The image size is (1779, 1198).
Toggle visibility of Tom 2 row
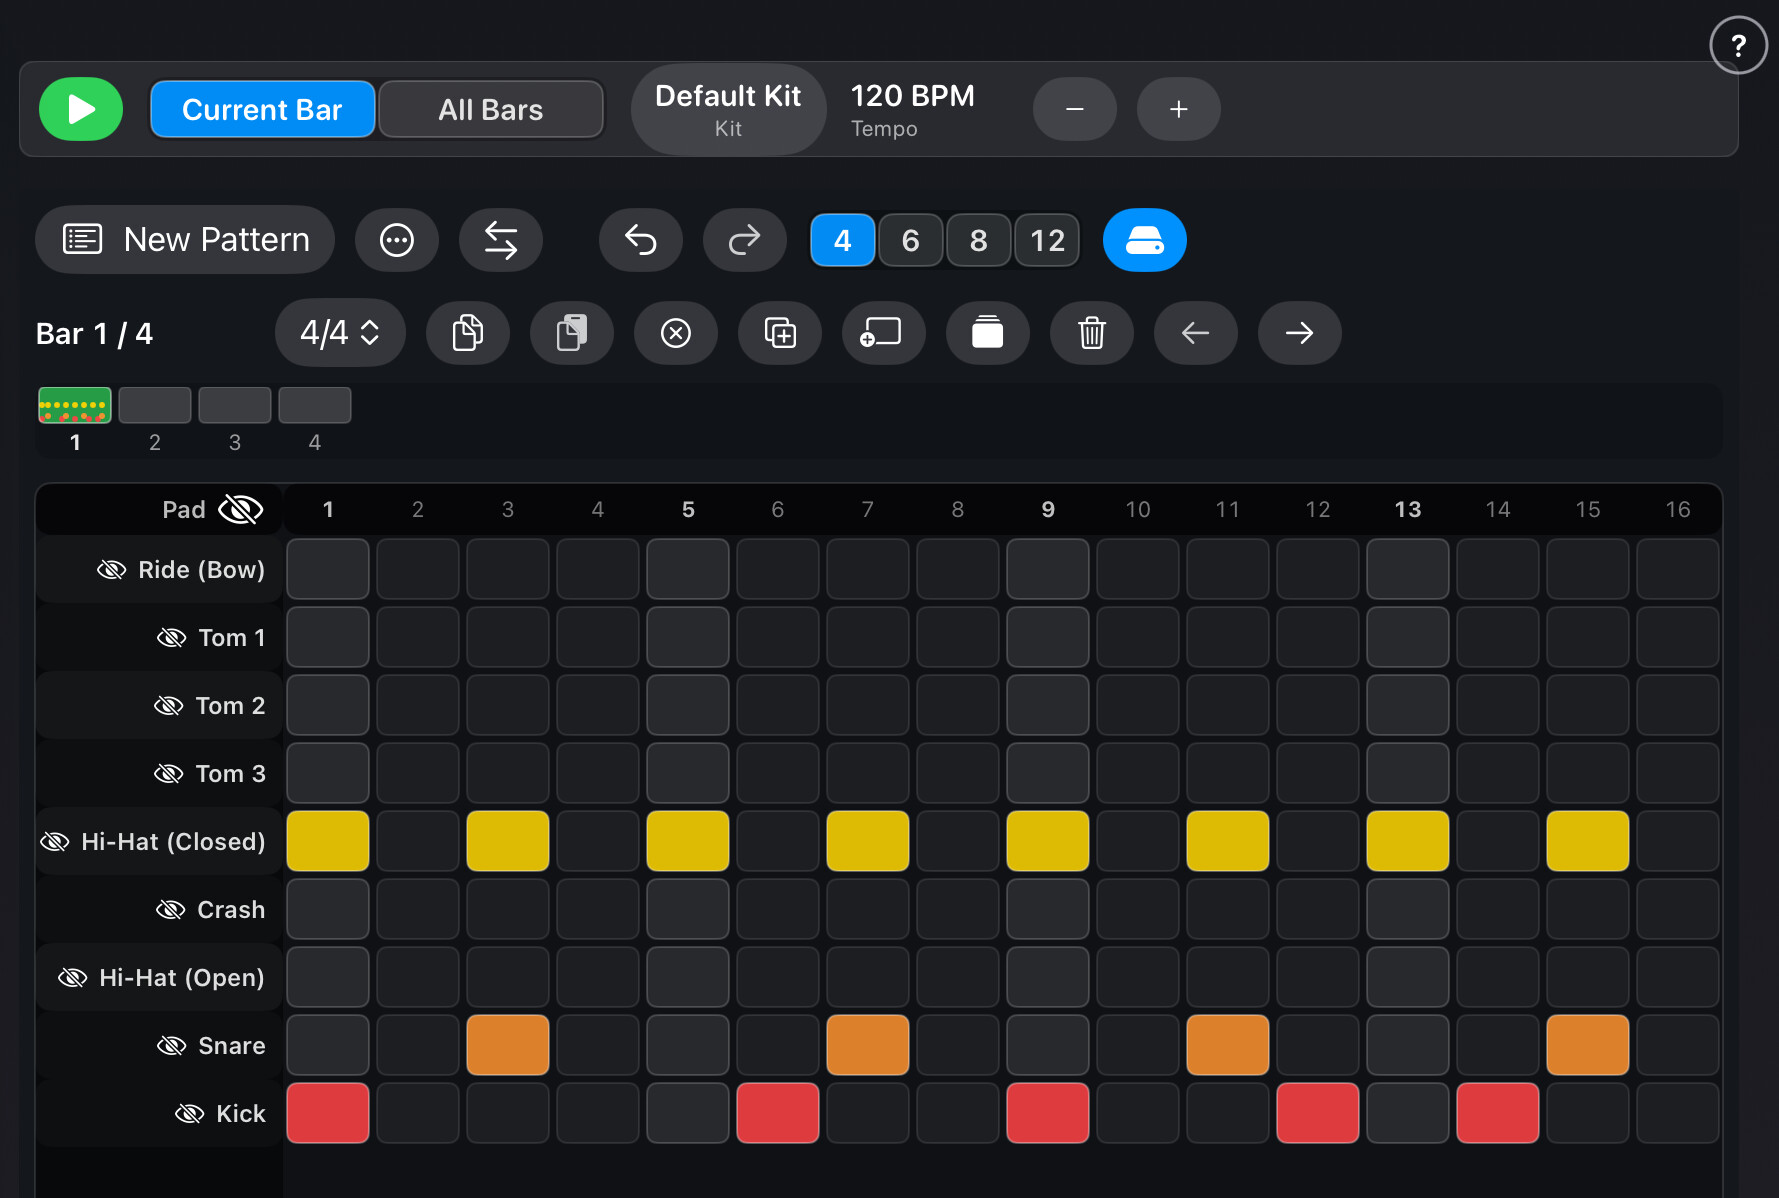[169, 706]
